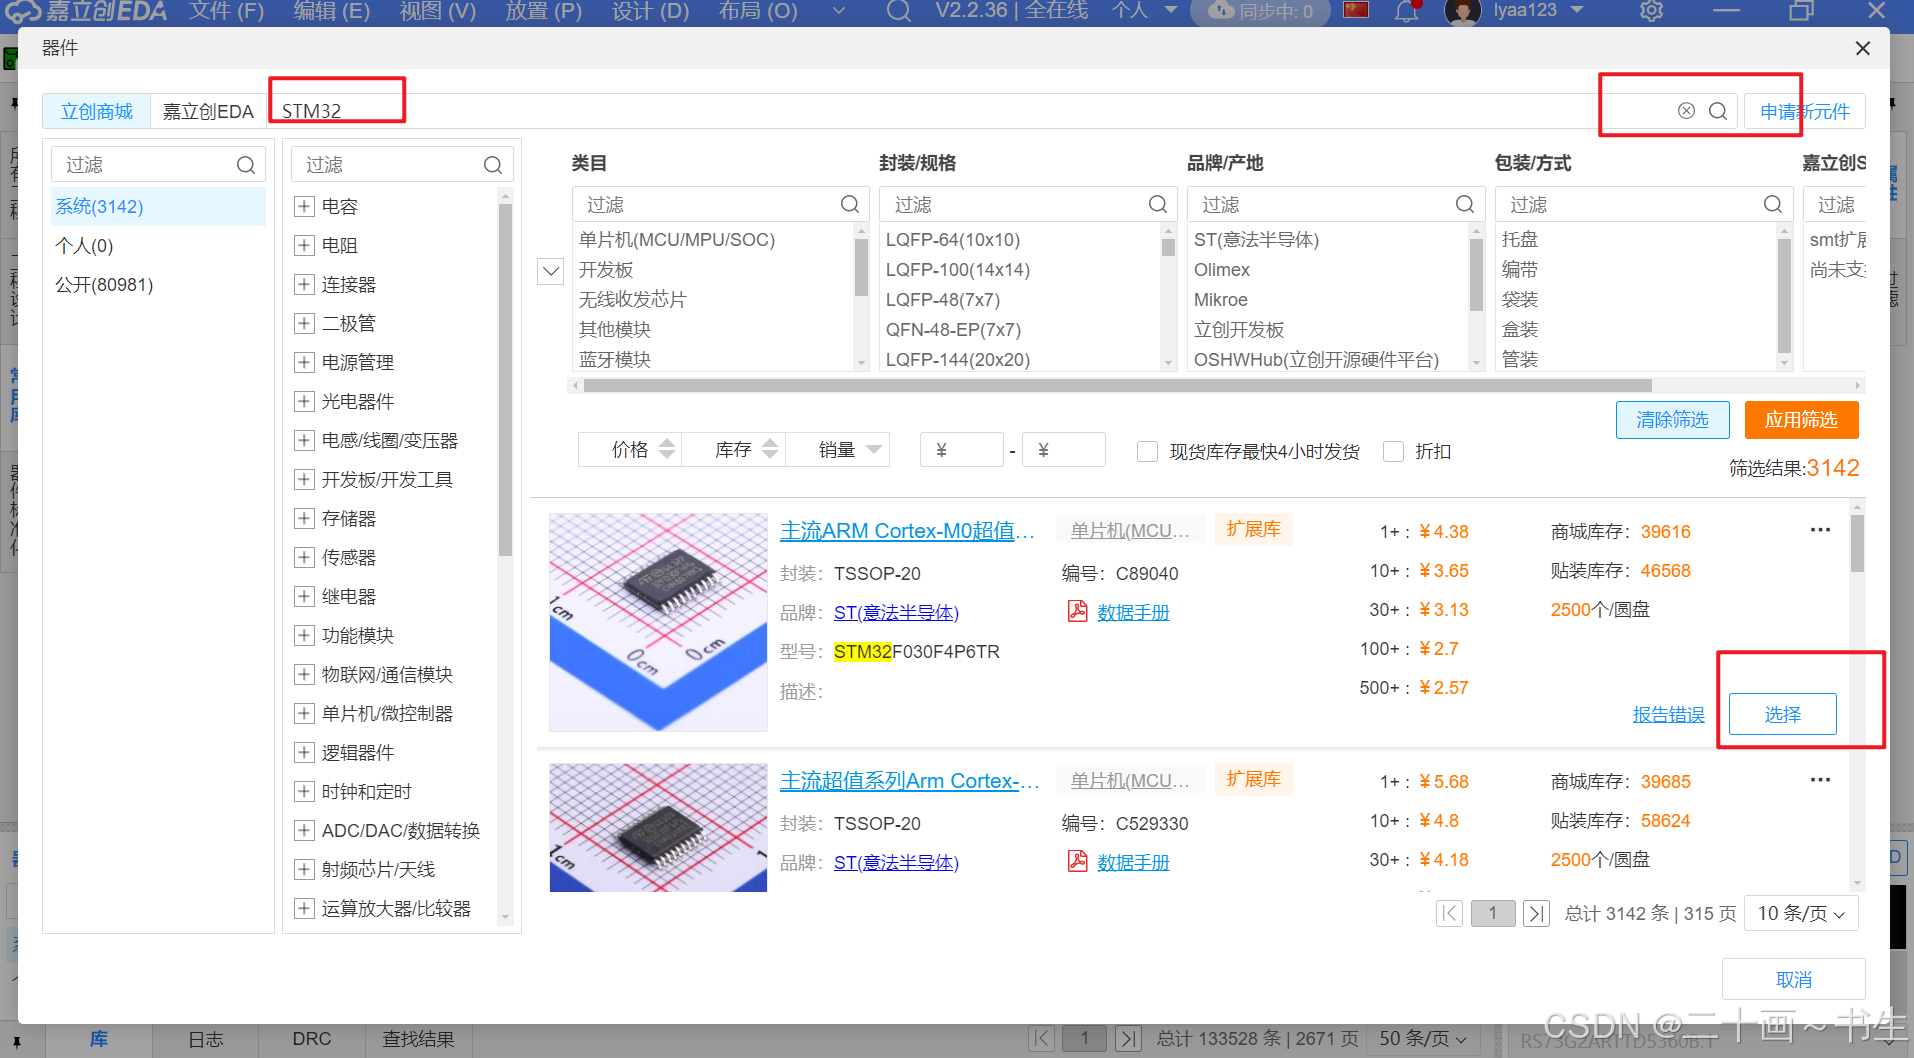1914x1058 pixels.
Task: Go to the last results page
Action: tap(1537, 913)
